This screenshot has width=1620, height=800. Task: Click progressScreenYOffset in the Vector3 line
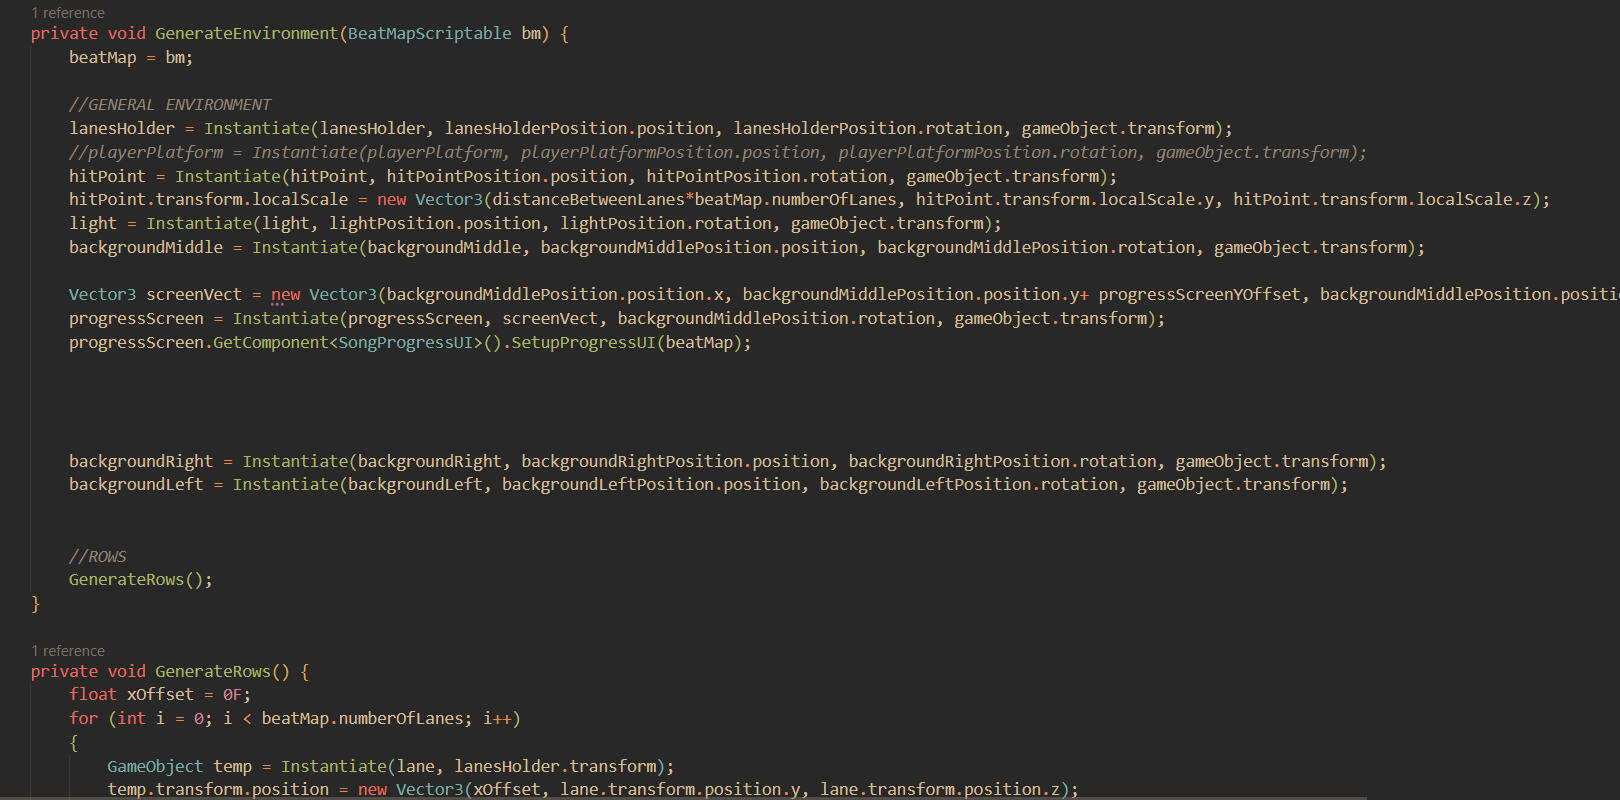pyautogui.click(x=1200, y=295)
